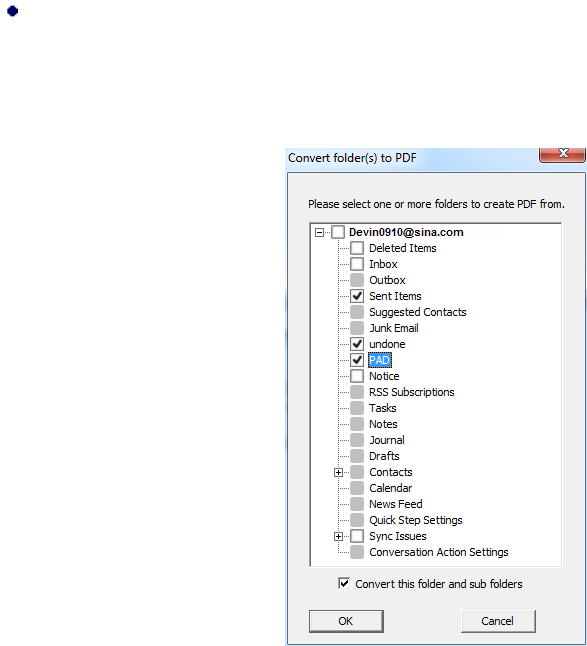
Task: Collapse the Devin0910@sina.com account tree
Action: (x=319, y=233)
